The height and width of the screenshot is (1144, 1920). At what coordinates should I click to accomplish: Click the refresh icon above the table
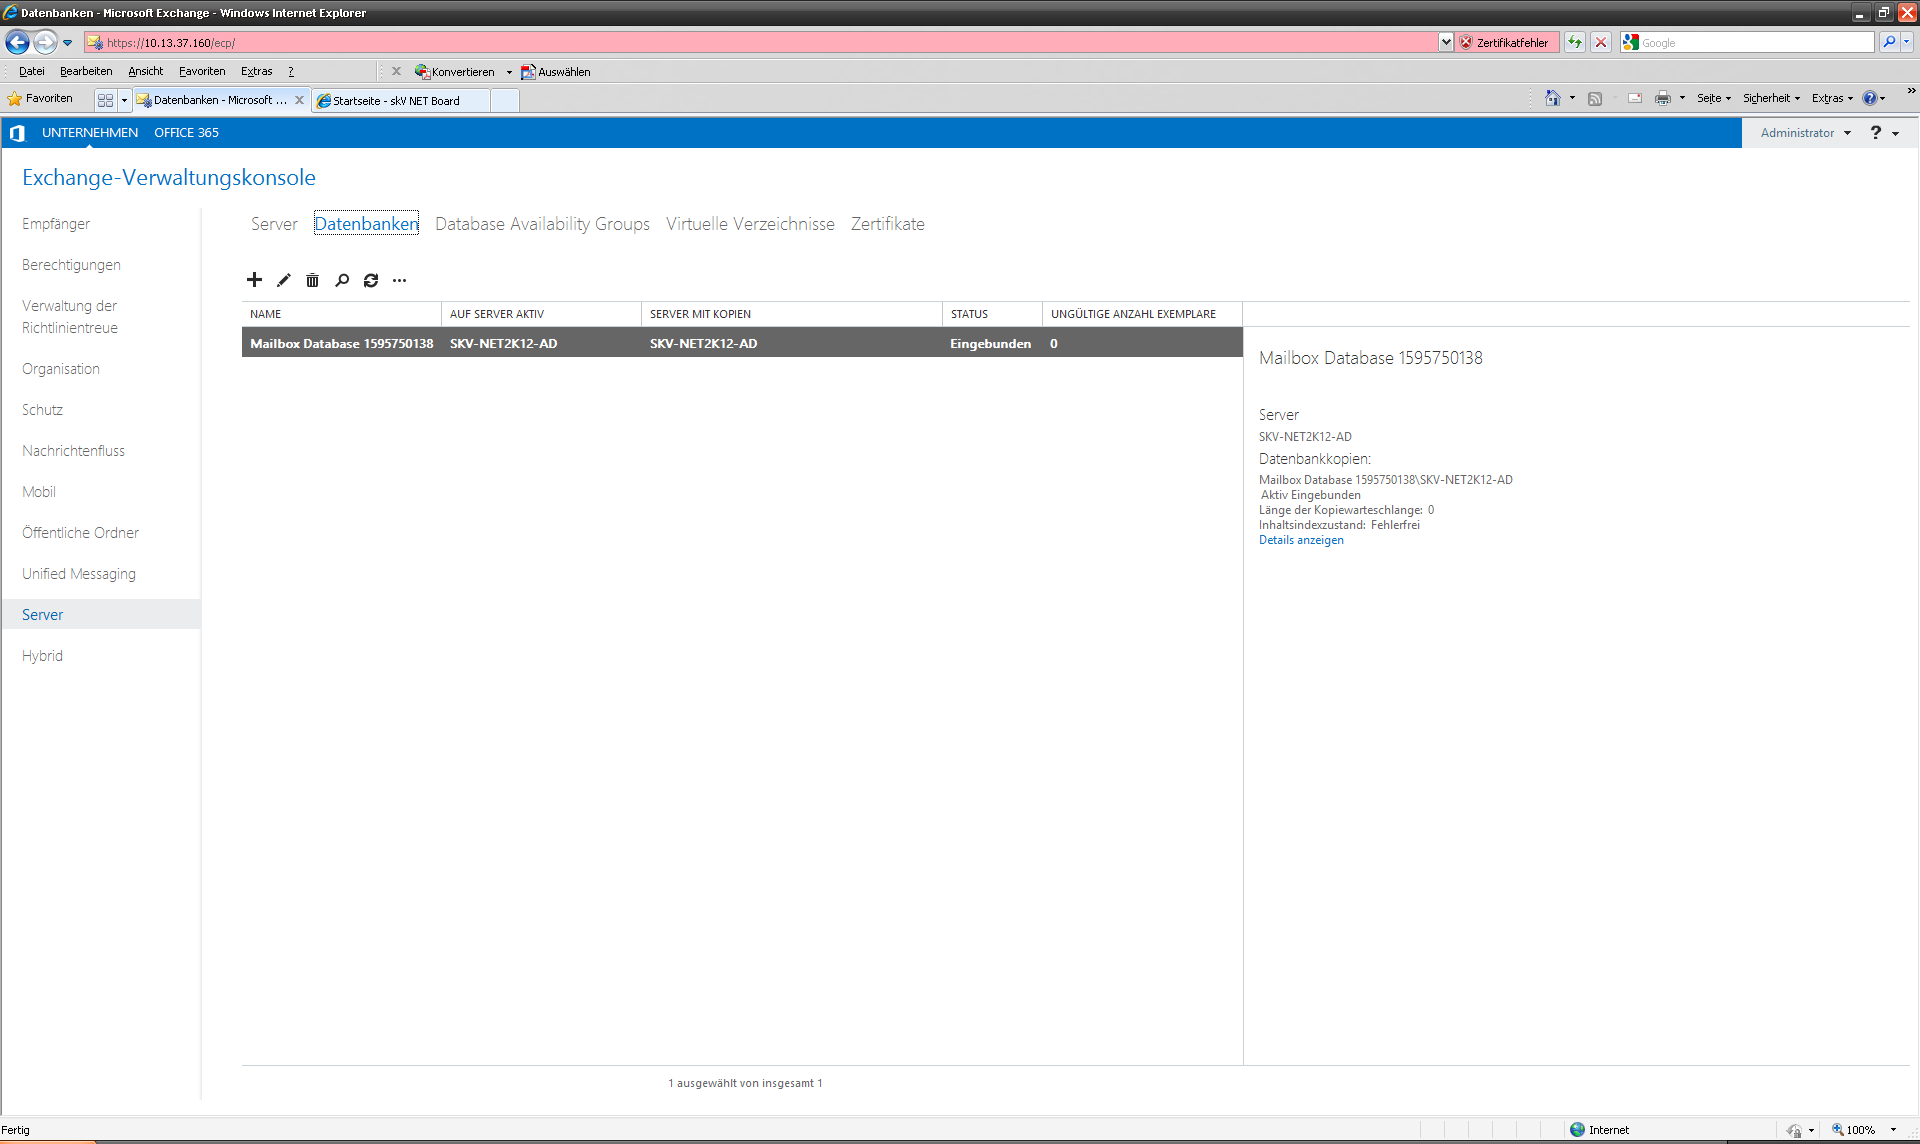tap(371, 280)
